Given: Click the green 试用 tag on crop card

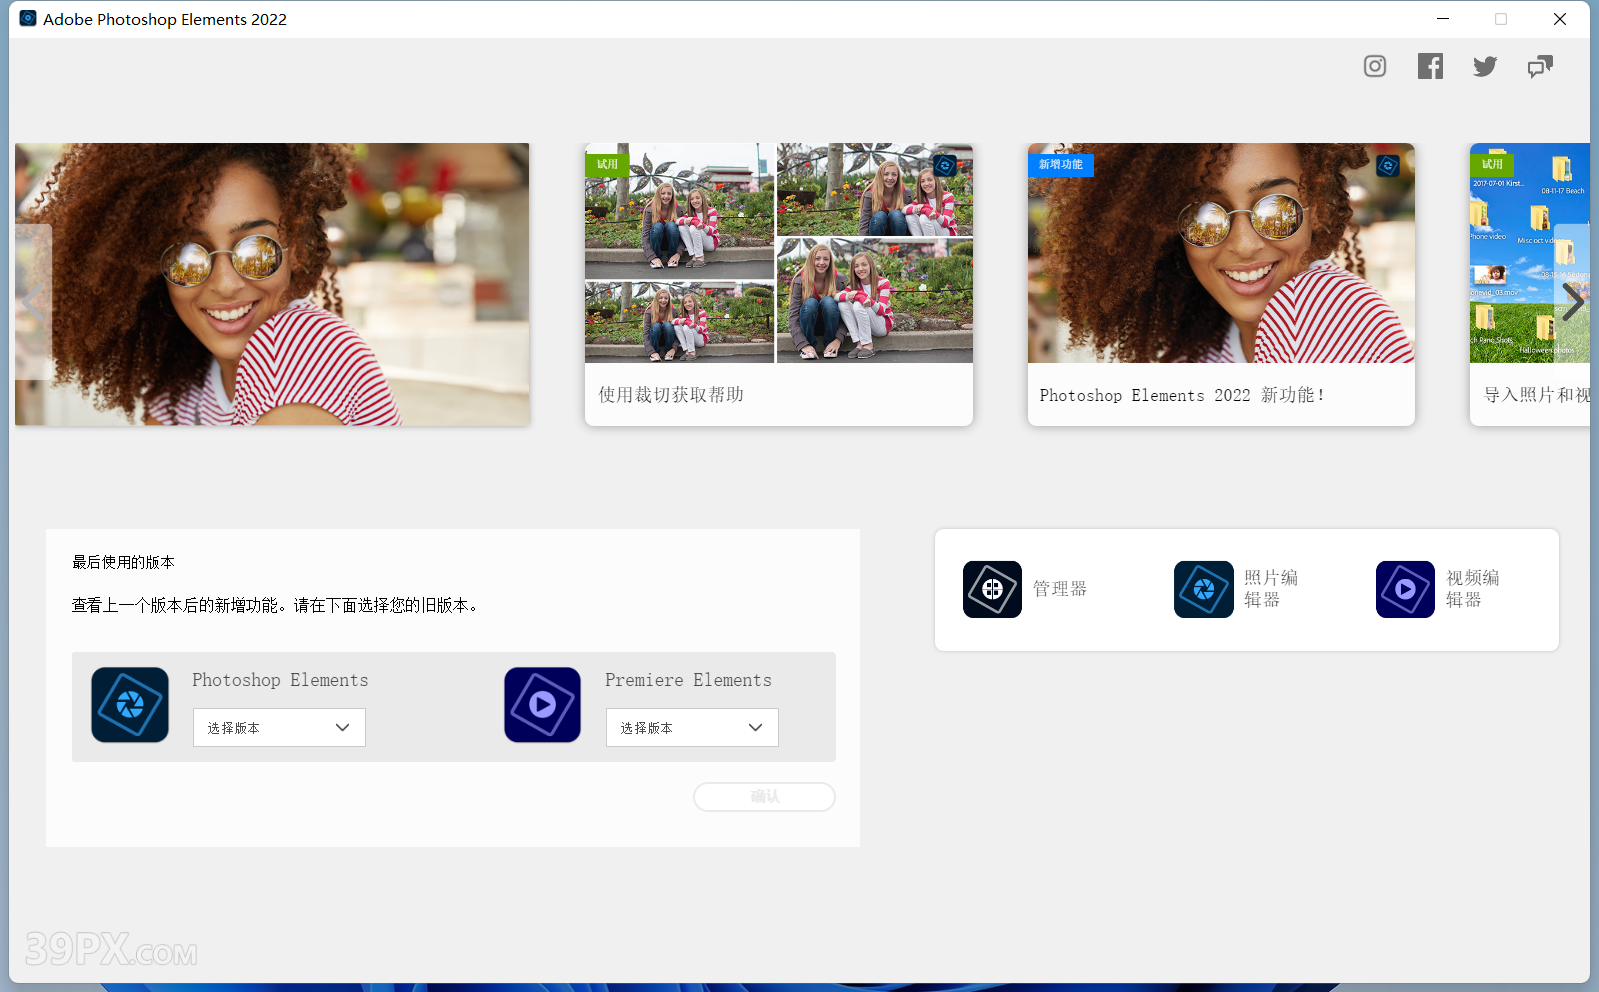Looking at the screenshot, I should (607, 164).
